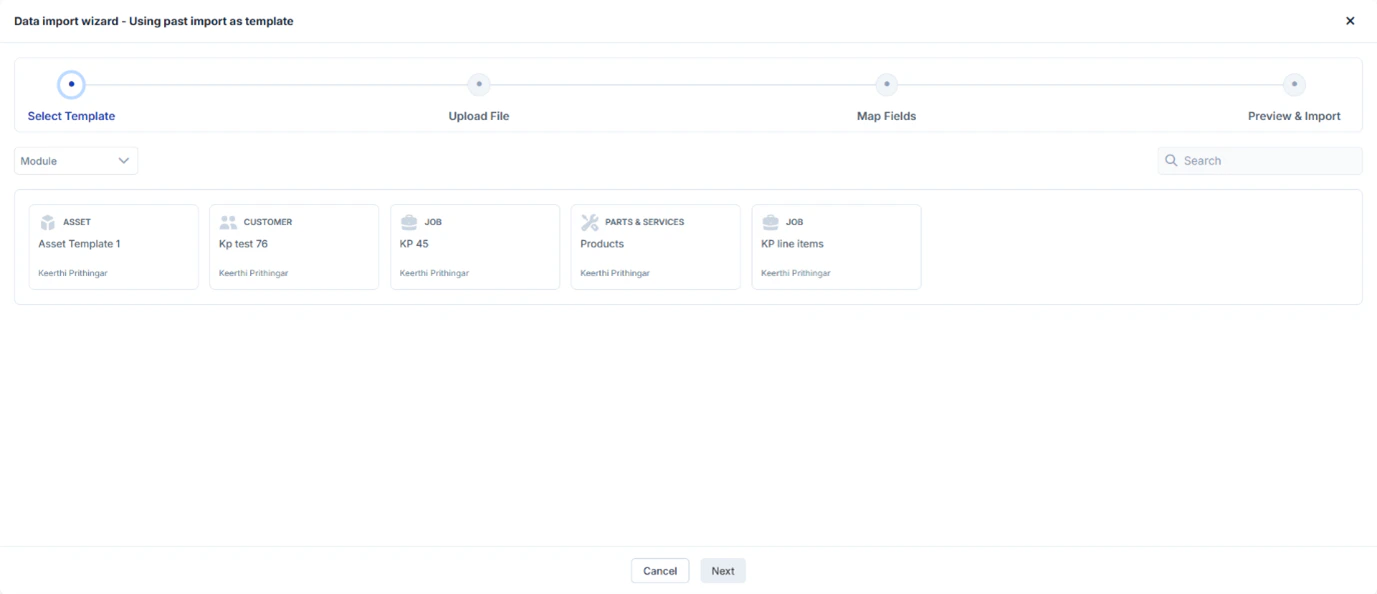This screenshot has height=594, width=1377.
Task: Click the Data import wizard title text
Action: pos(154,21)
